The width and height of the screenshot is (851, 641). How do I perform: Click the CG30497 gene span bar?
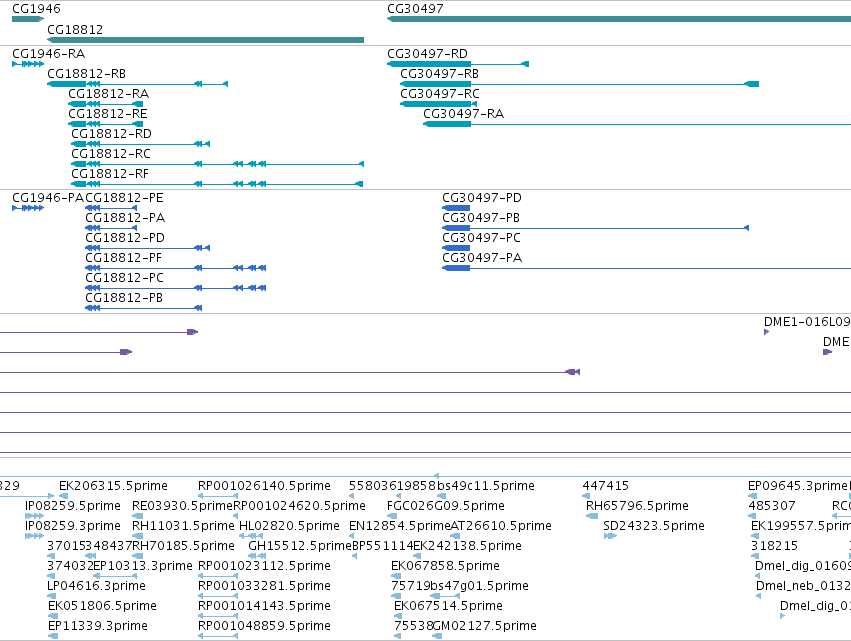pyautogui.click(x=619, y=19)
